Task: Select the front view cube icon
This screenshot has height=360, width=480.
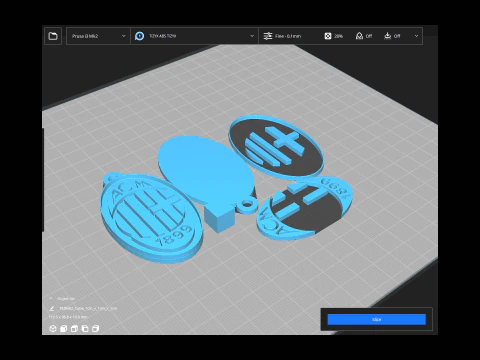Action: (x=63, y=329)
